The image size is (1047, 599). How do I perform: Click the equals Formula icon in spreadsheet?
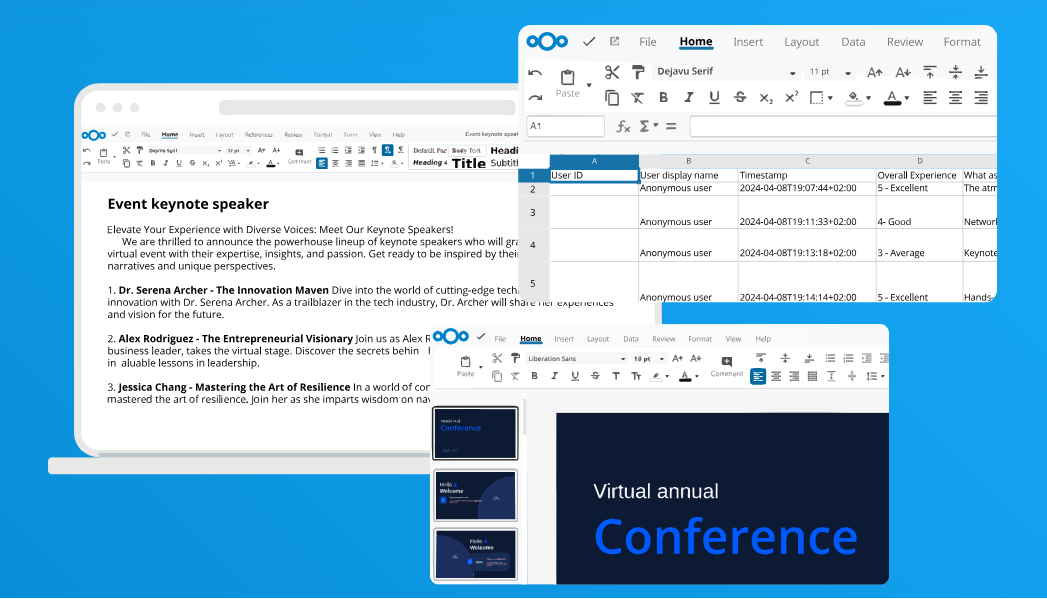pos(671,126)
